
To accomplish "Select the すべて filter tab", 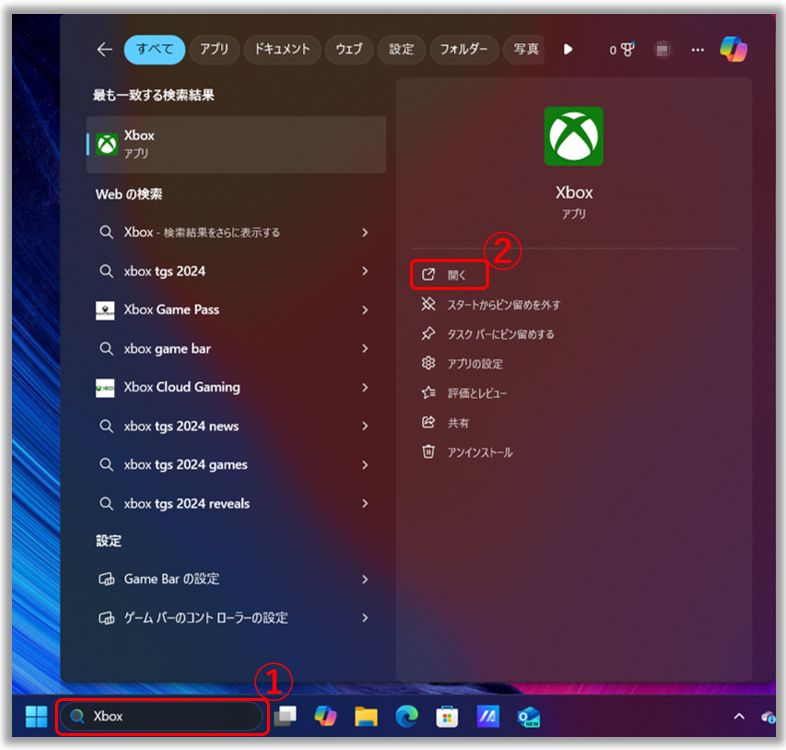I will point(154,49).
